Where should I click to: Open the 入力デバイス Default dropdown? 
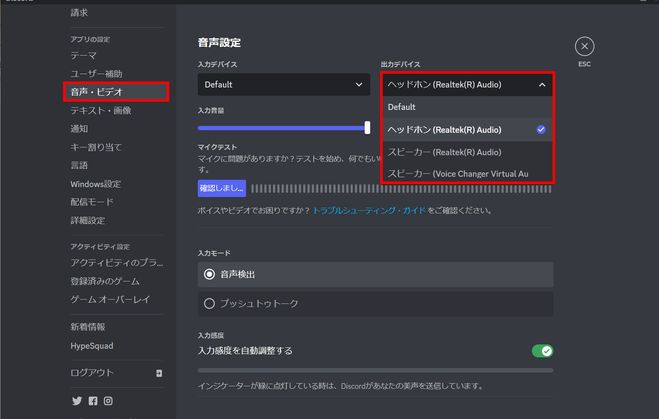[284, 85]
